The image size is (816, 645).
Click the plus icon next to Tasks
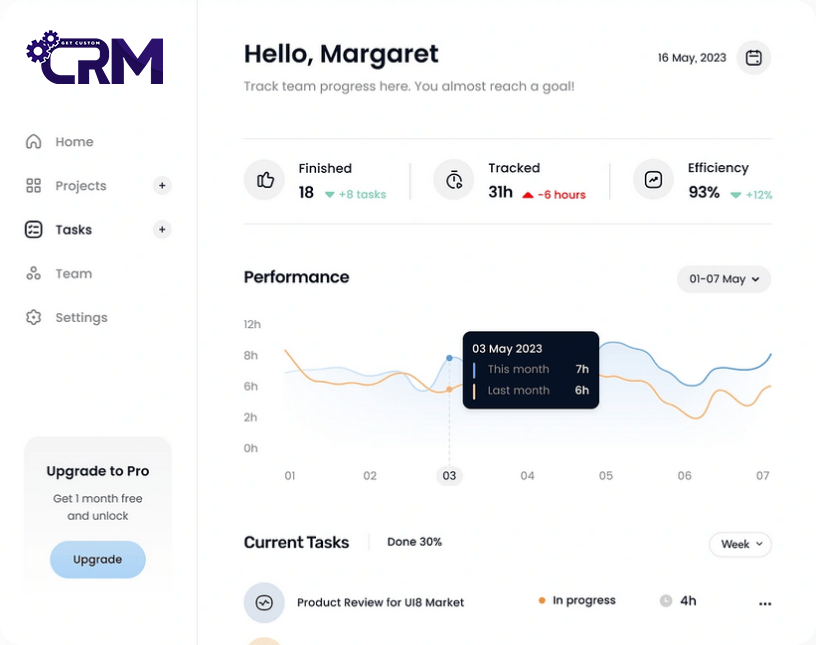coord(162,230)
